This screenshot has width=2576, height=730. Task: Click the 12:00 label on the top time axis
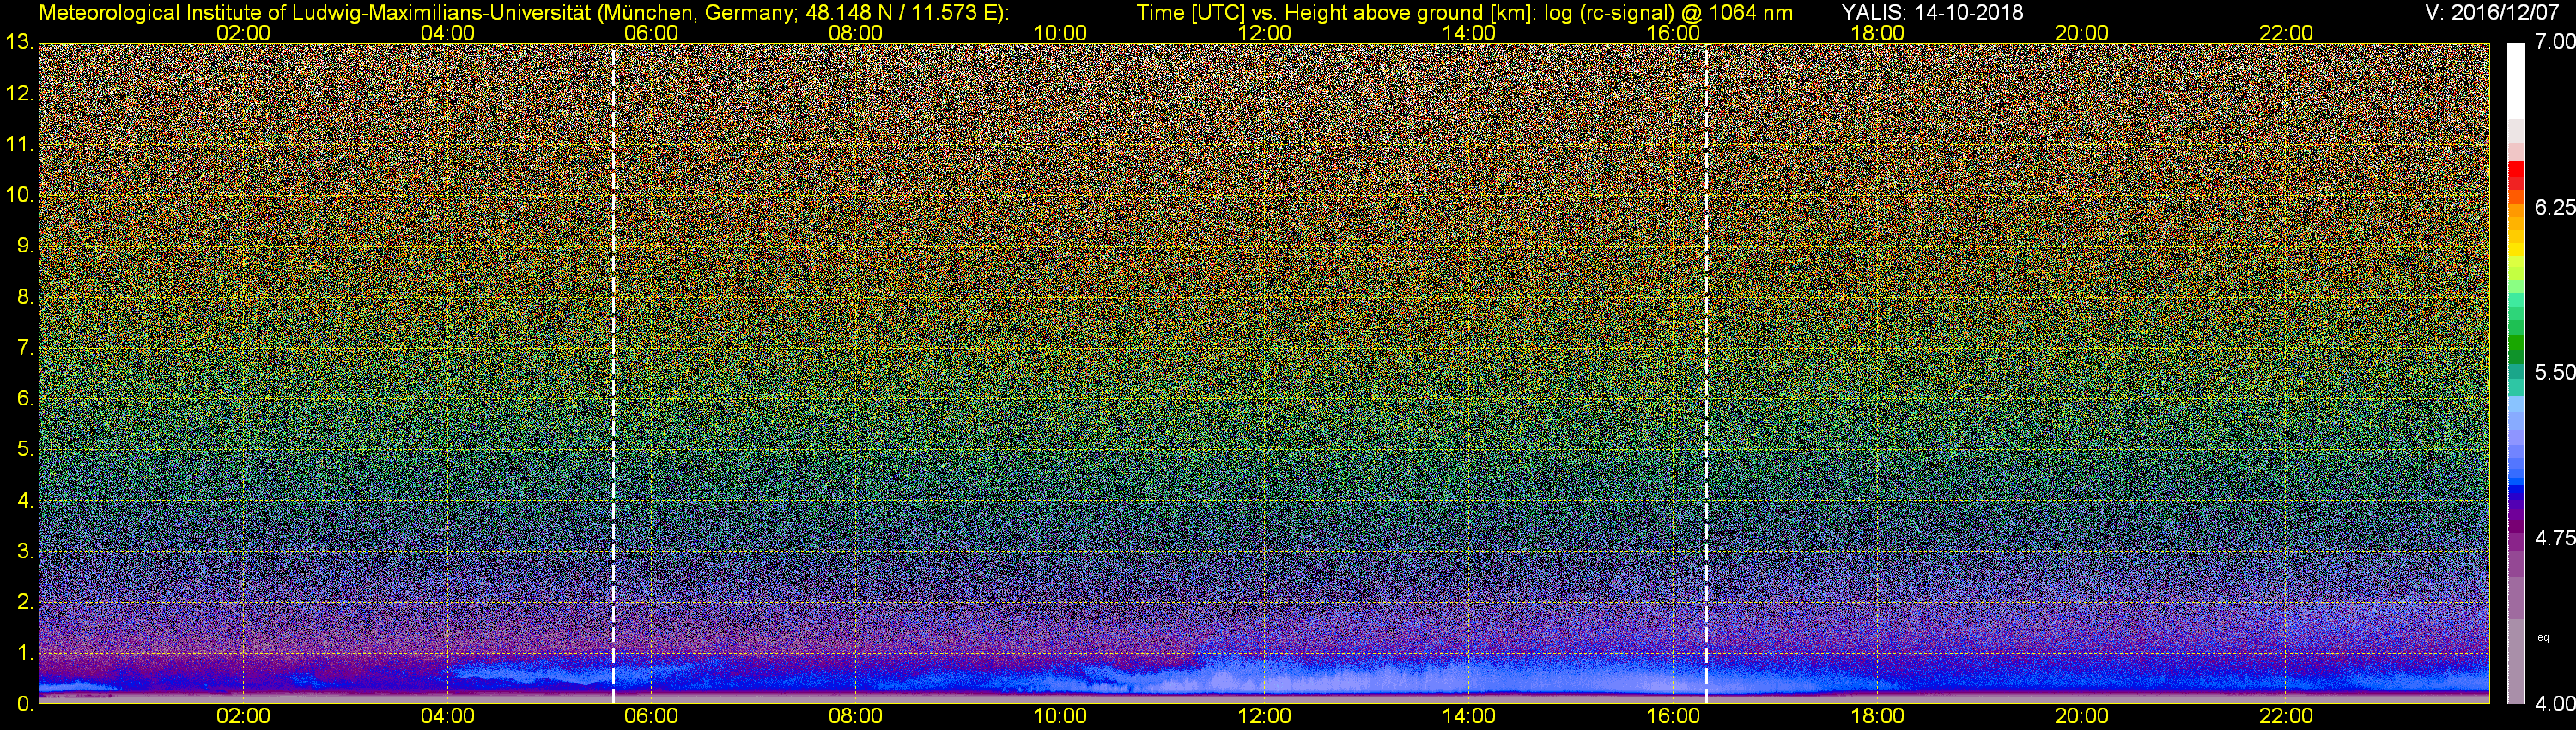(x=1264, y=33)
